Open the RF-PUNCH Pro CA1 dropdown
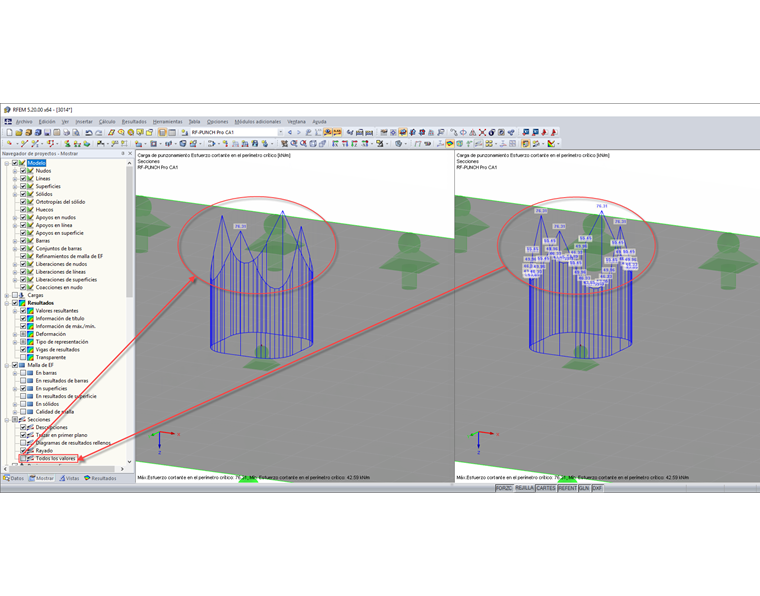This screenshot has height=596, width=760. pos(280,132)
